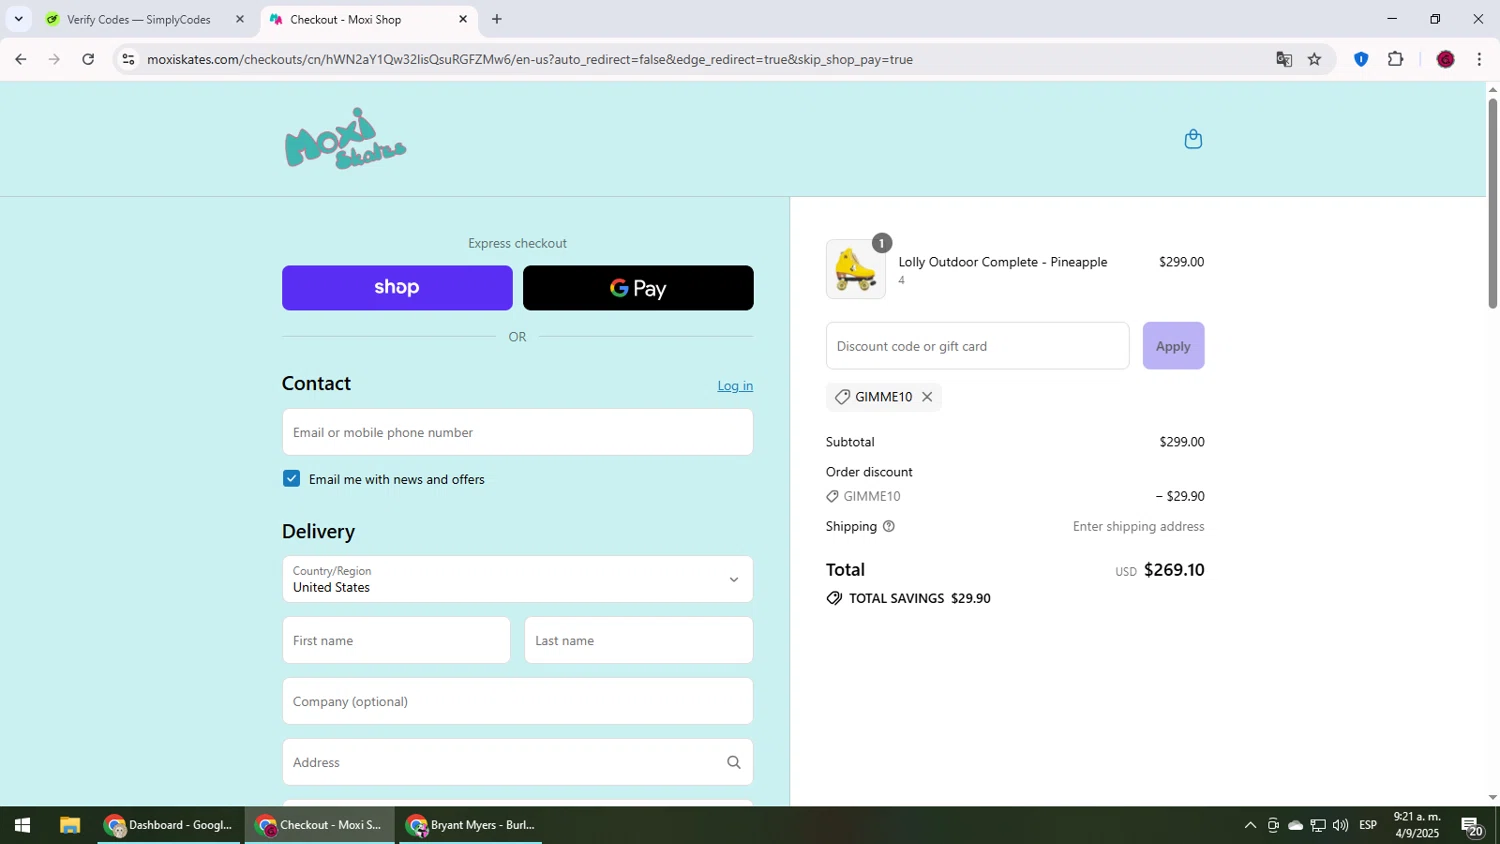Open Dashboard Google Chrome taskbar window

coord(169,825)
